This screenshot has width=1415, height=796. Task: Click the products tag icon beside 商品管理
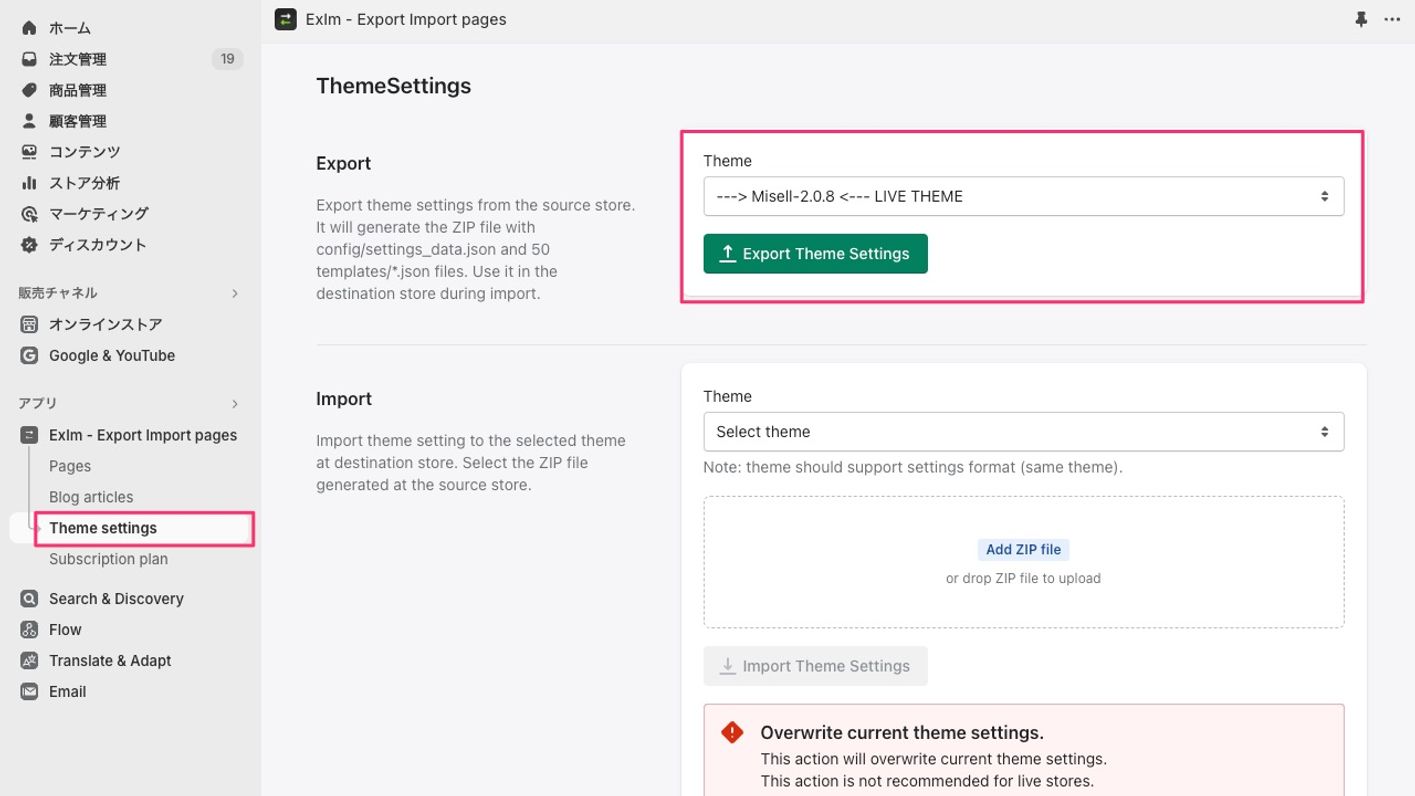(29, 90)
